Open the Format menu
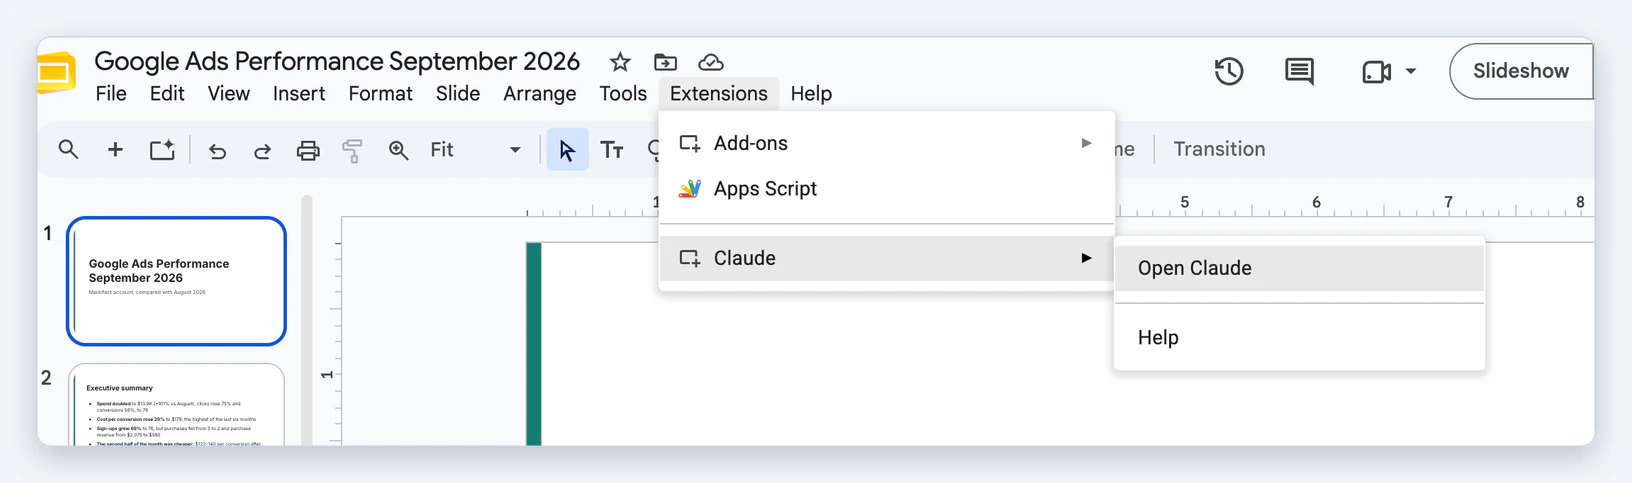 (x=380, y=93)
